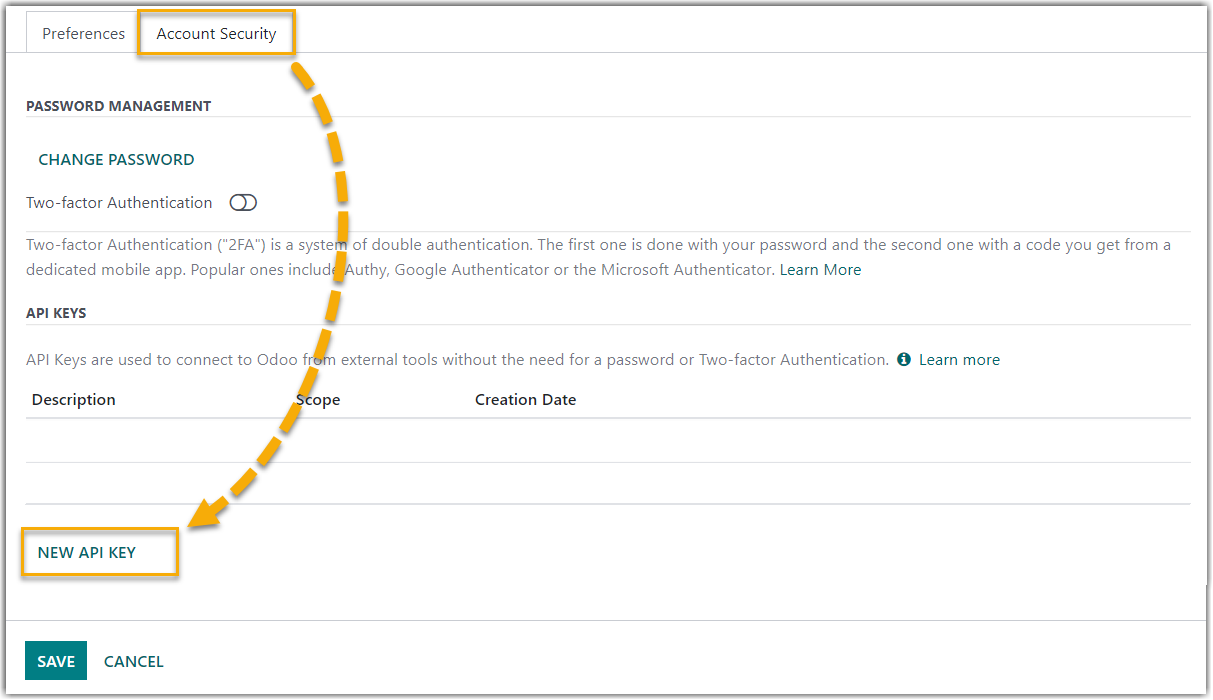
Task: Open the Account Security tab
Action: click(216, 34)
